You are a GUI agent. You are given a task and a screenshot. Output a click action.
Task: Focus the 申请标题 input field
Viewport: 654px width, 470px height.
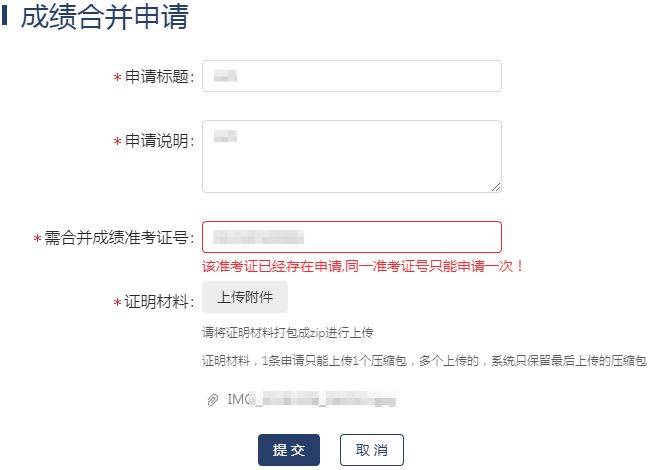pos(351,76)
